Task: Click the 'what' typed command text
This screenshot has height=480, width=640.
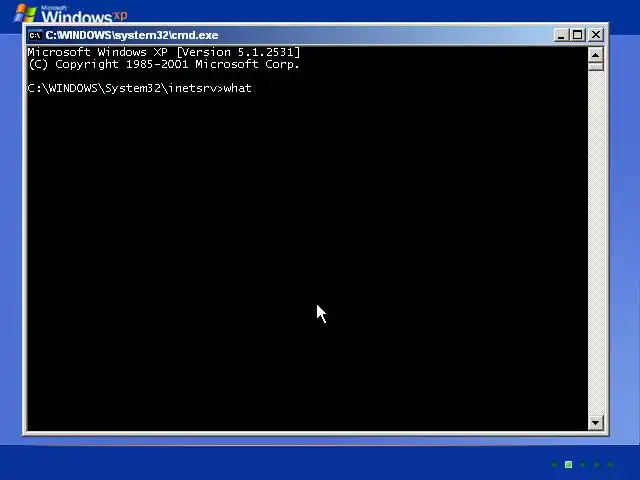Action: pyautogui.click(x=238, y=88)
